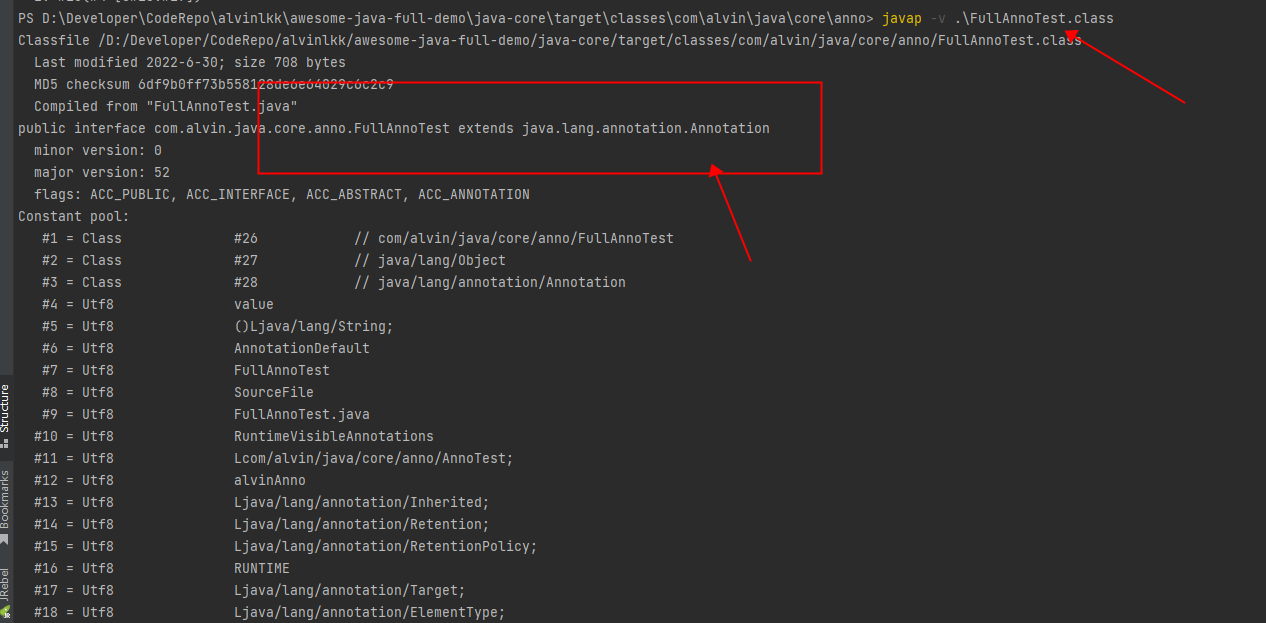Click the MD5 checksum line
The image size is (1266, 623).
214,84
